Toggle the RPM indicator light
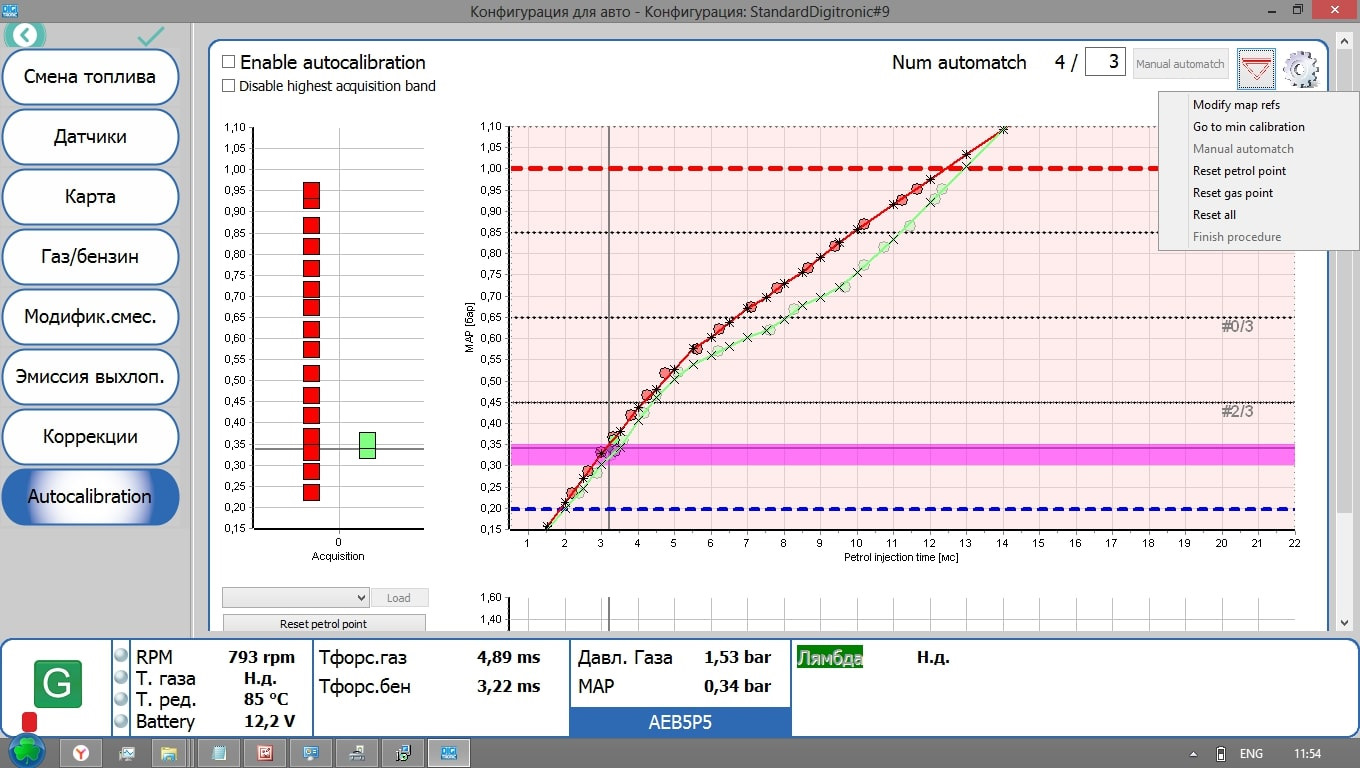The image size is (1360, 768). [121, 656]
